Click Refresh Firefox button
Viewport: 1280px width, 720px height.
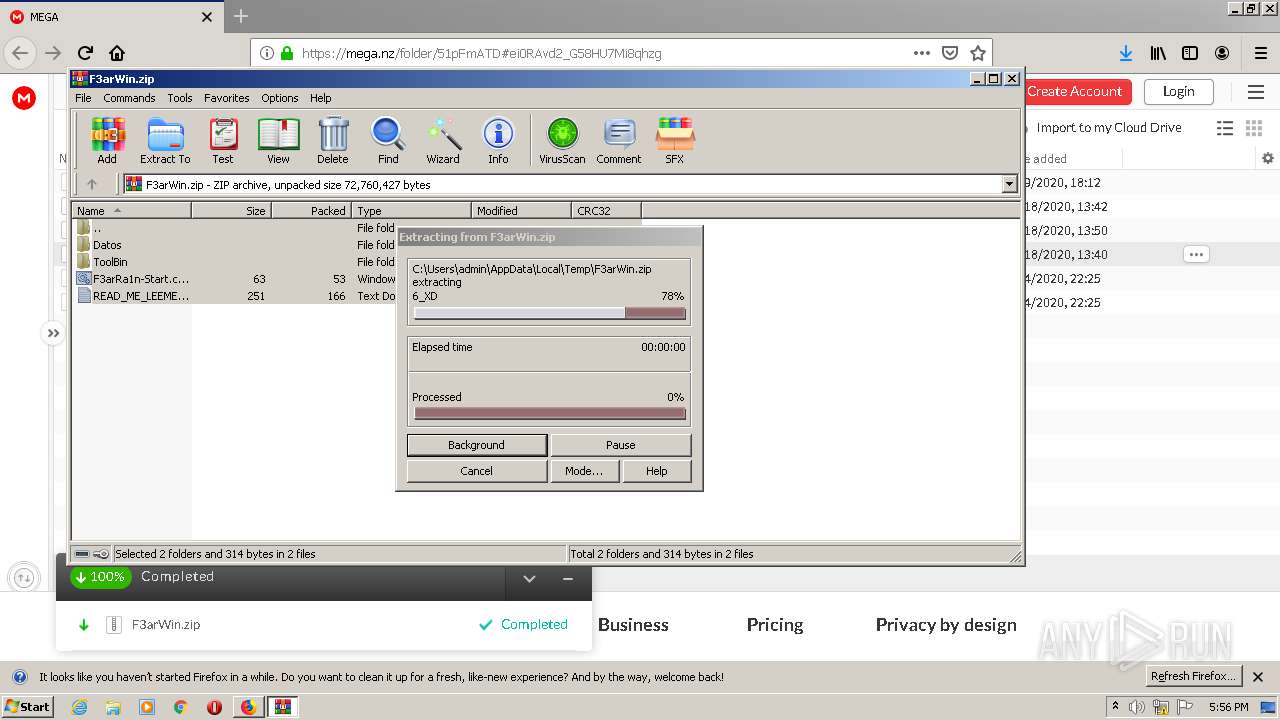click(1194, 676)
